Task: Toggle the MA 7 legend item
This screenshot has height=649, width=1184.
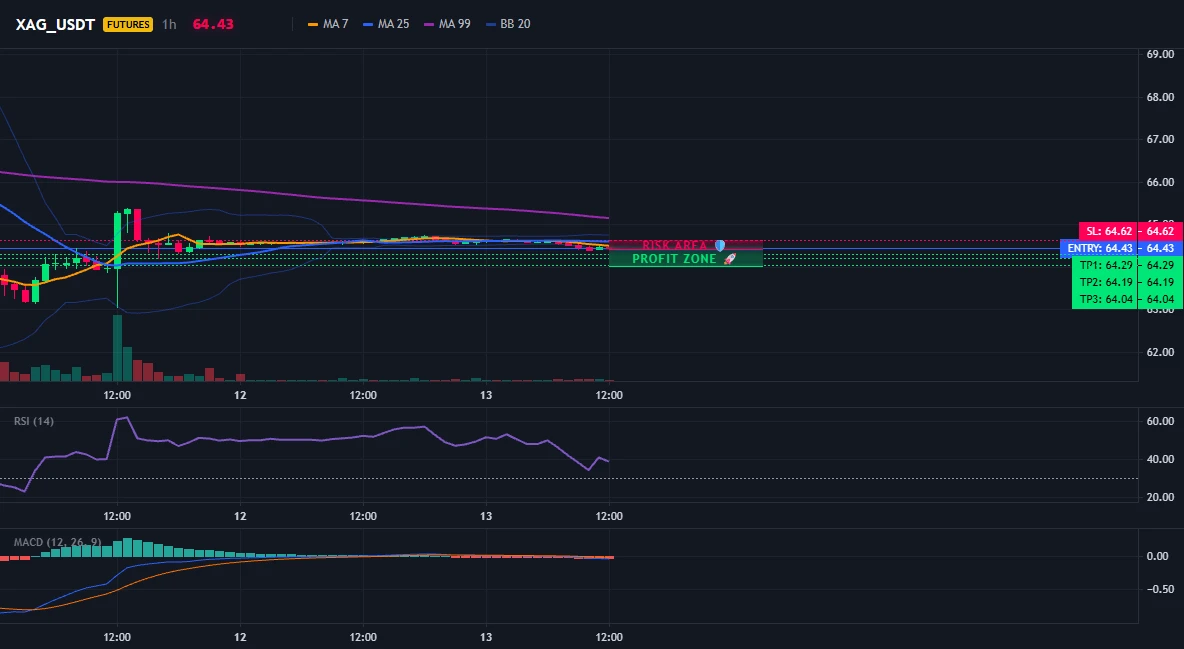Action: pyautogui.click(x=328, y=24)
